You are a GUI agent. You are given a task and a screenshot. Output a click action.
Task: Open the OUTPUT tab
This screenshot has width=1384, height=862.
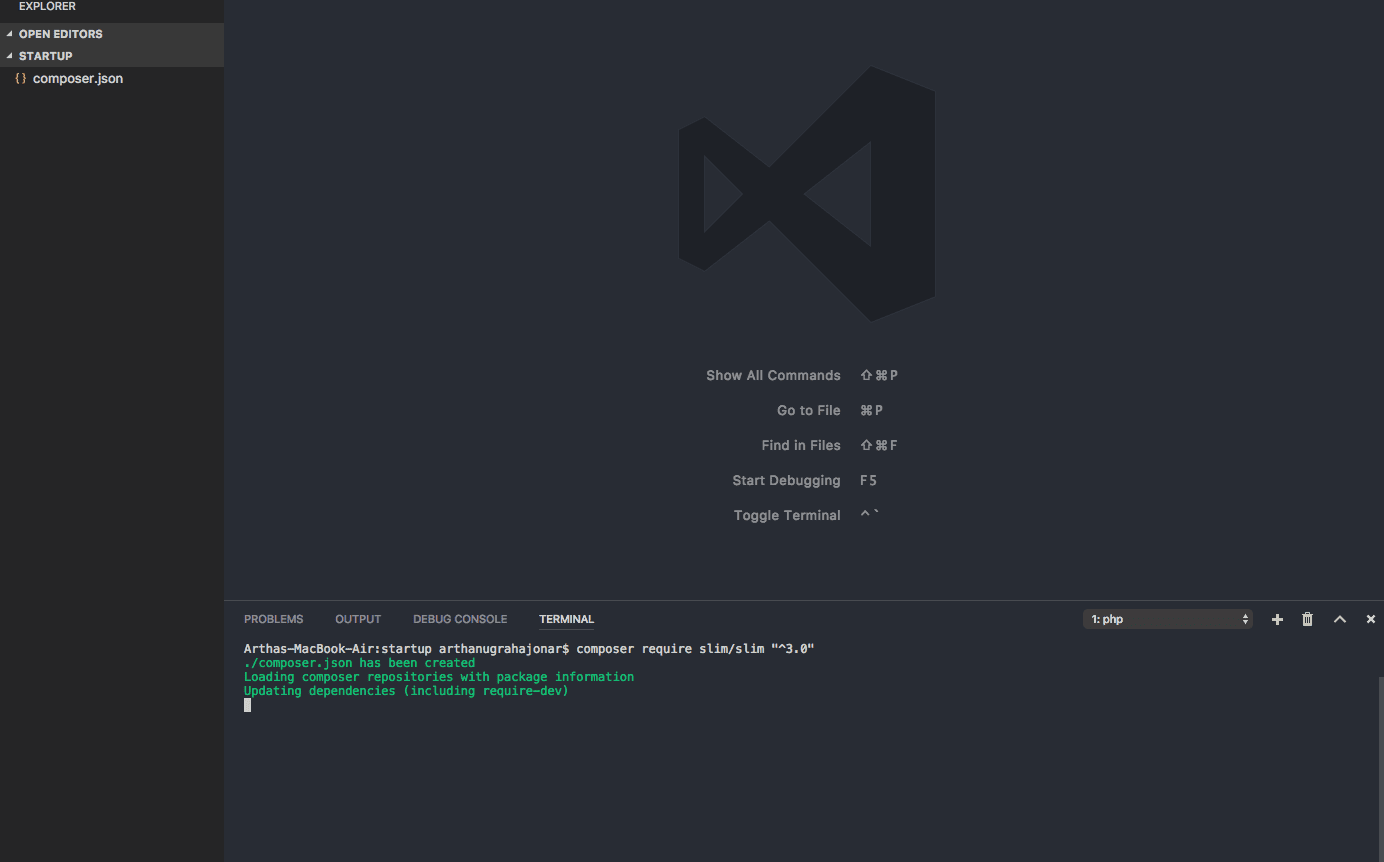(358, 619)
